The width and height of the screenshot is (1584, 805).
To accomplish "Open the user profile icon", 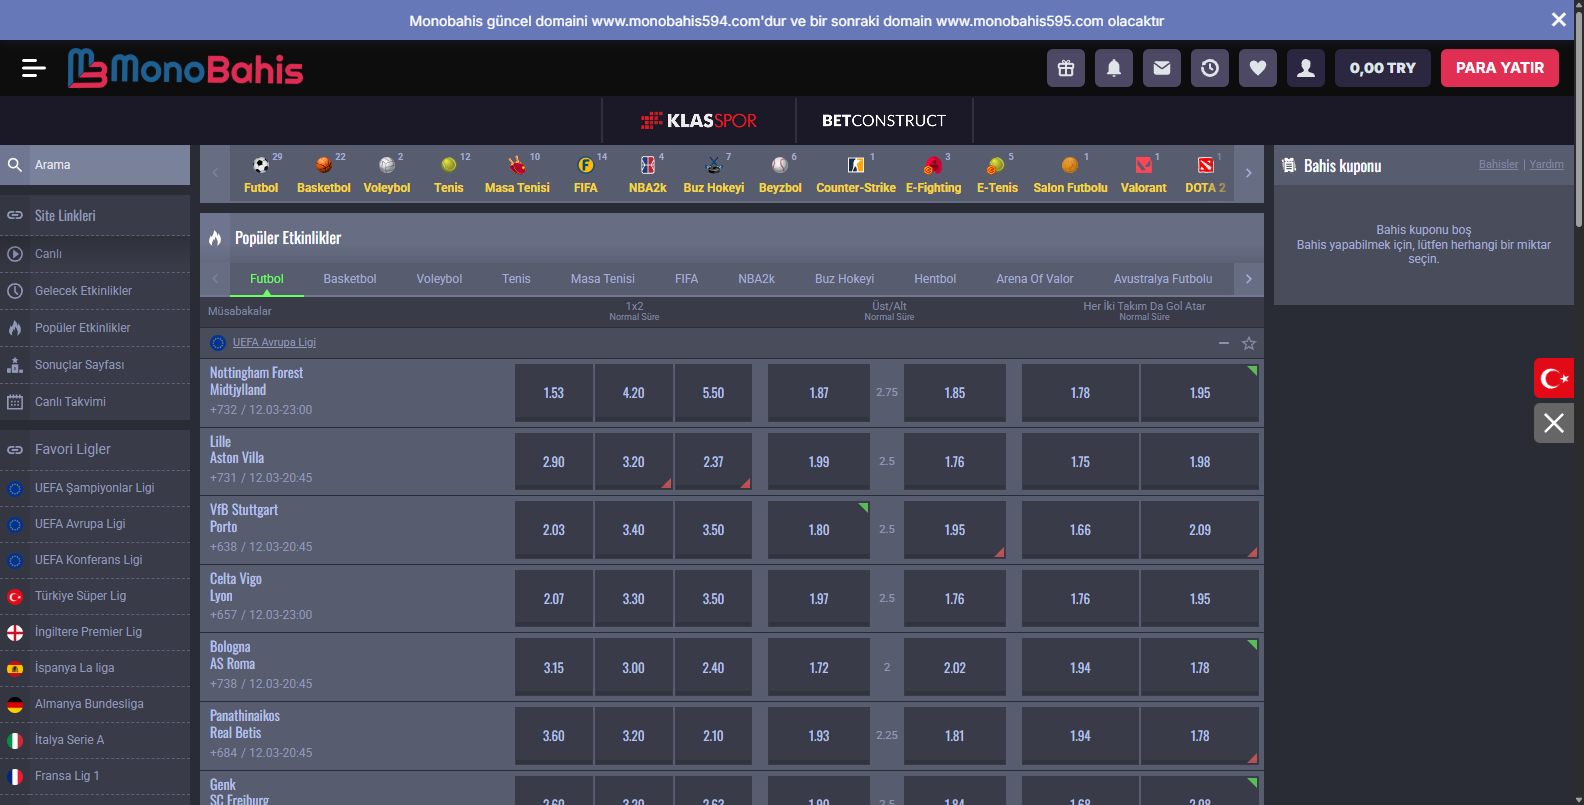I will (x=1306, y=68).
